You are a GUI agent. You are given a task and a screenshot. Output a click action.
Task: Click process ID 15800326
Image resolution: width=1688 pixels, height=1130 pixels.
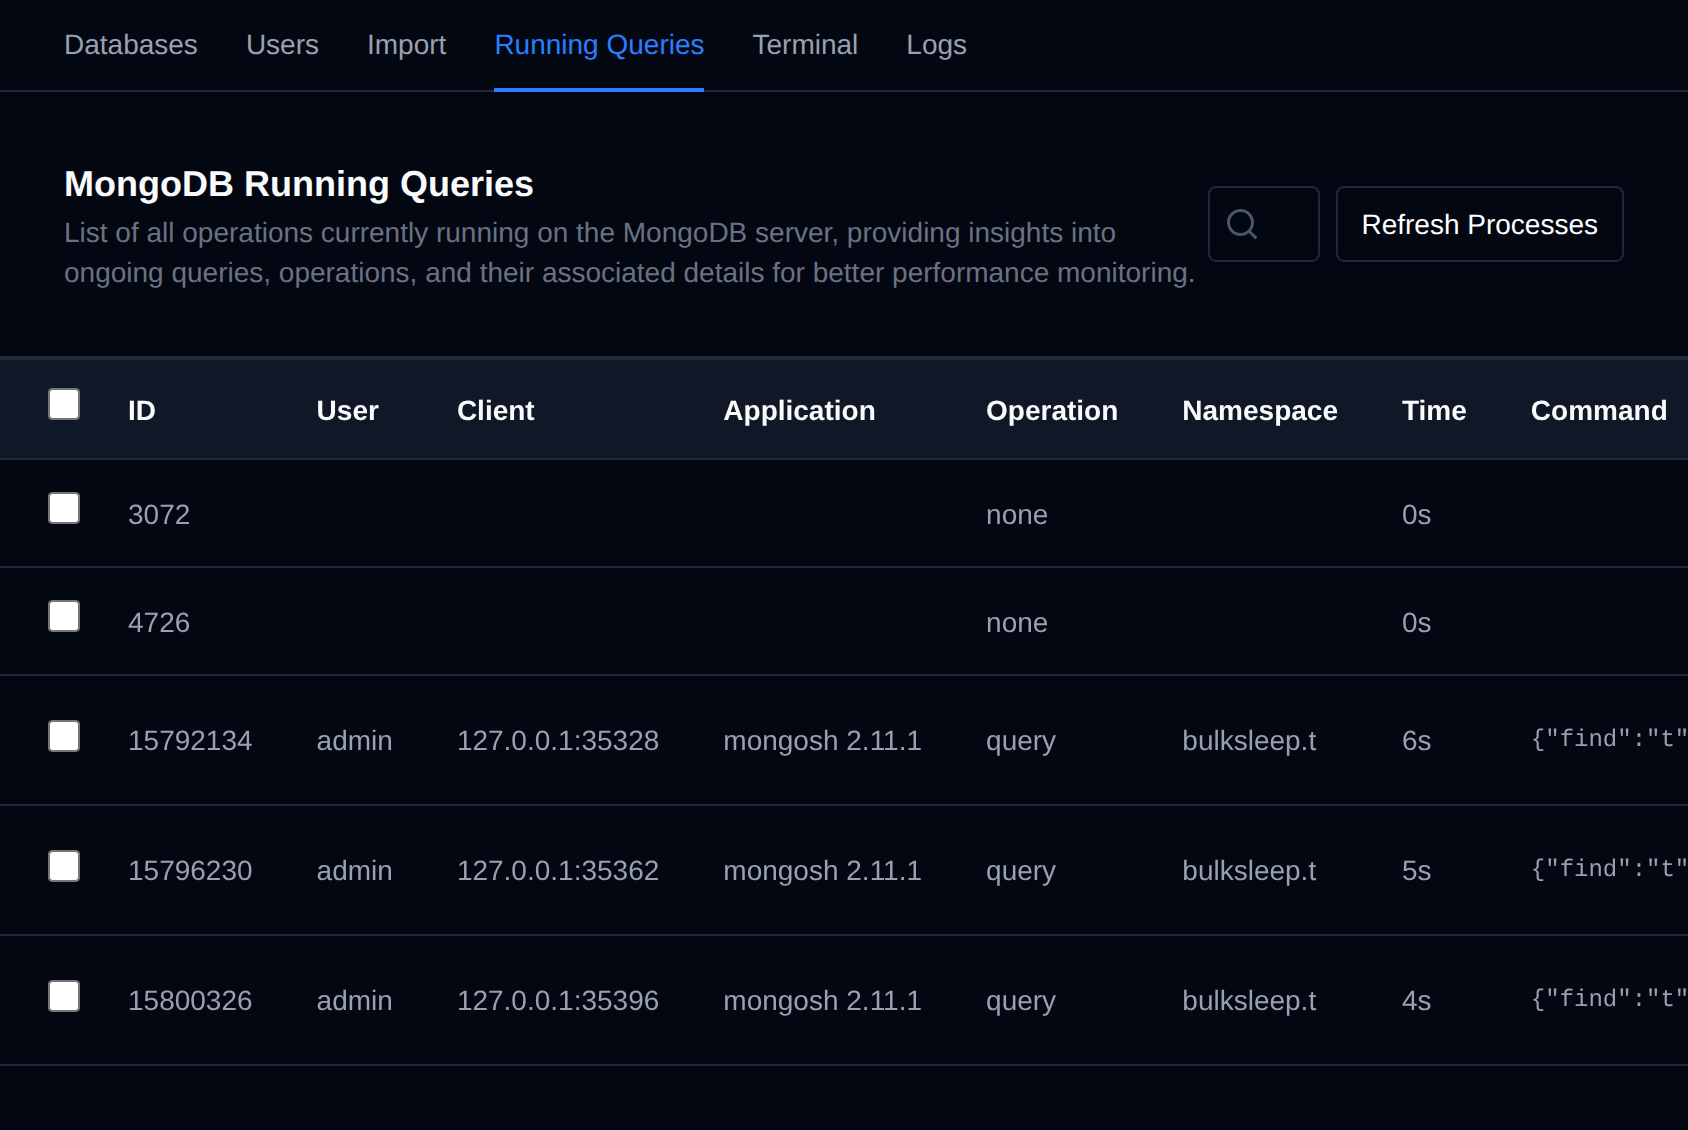(x=190, y=1001)
